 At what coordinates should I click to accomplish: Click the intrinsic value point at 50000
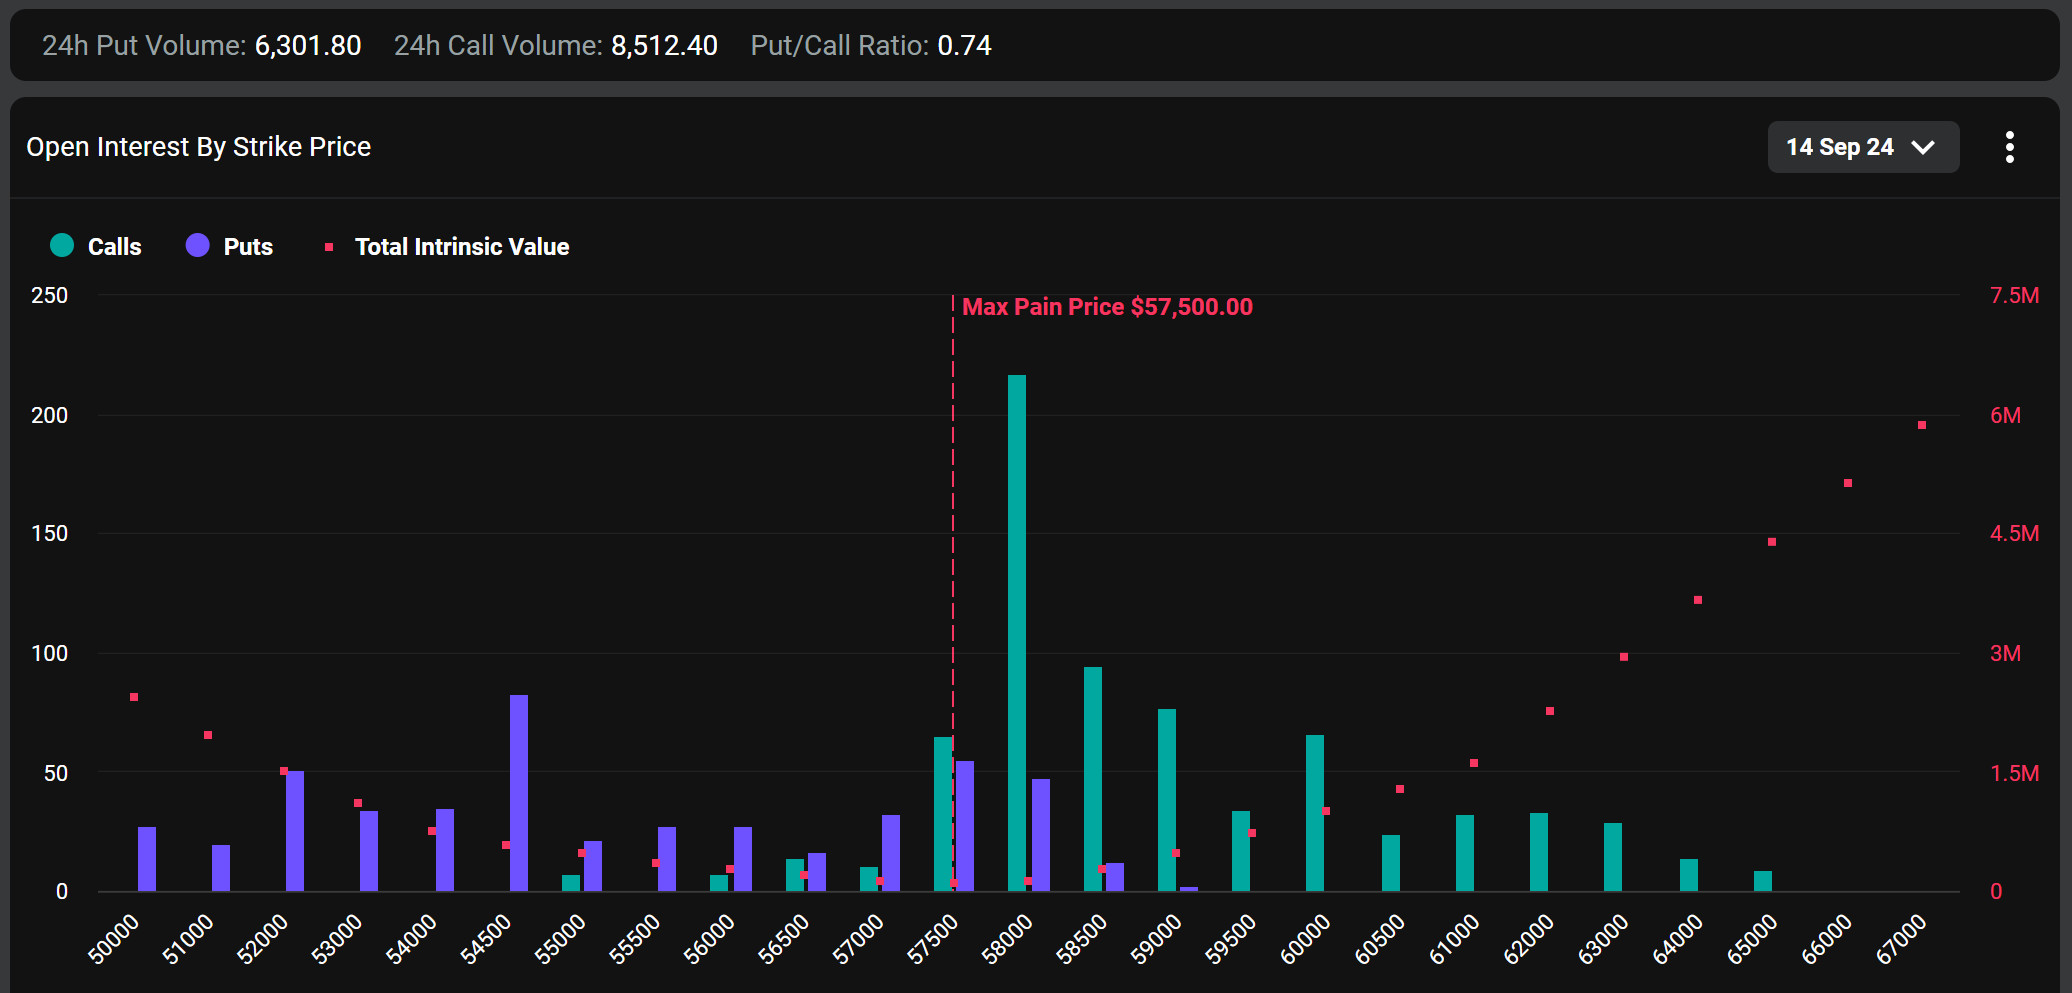[x=134, y=697]
